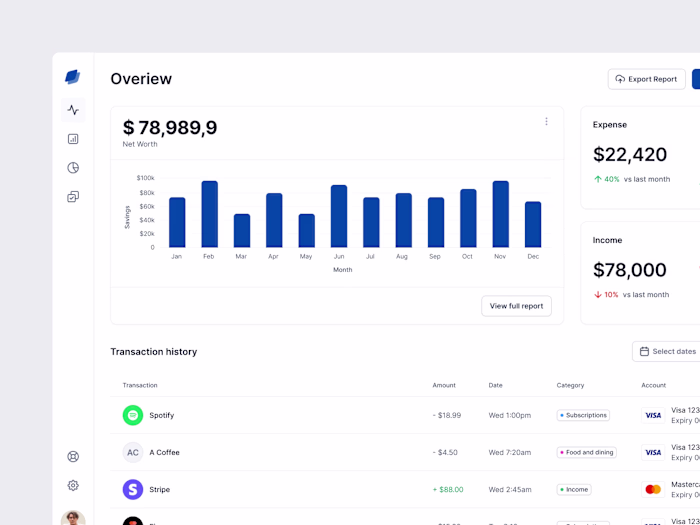Click the Stripe transaction name

point(159,489)
